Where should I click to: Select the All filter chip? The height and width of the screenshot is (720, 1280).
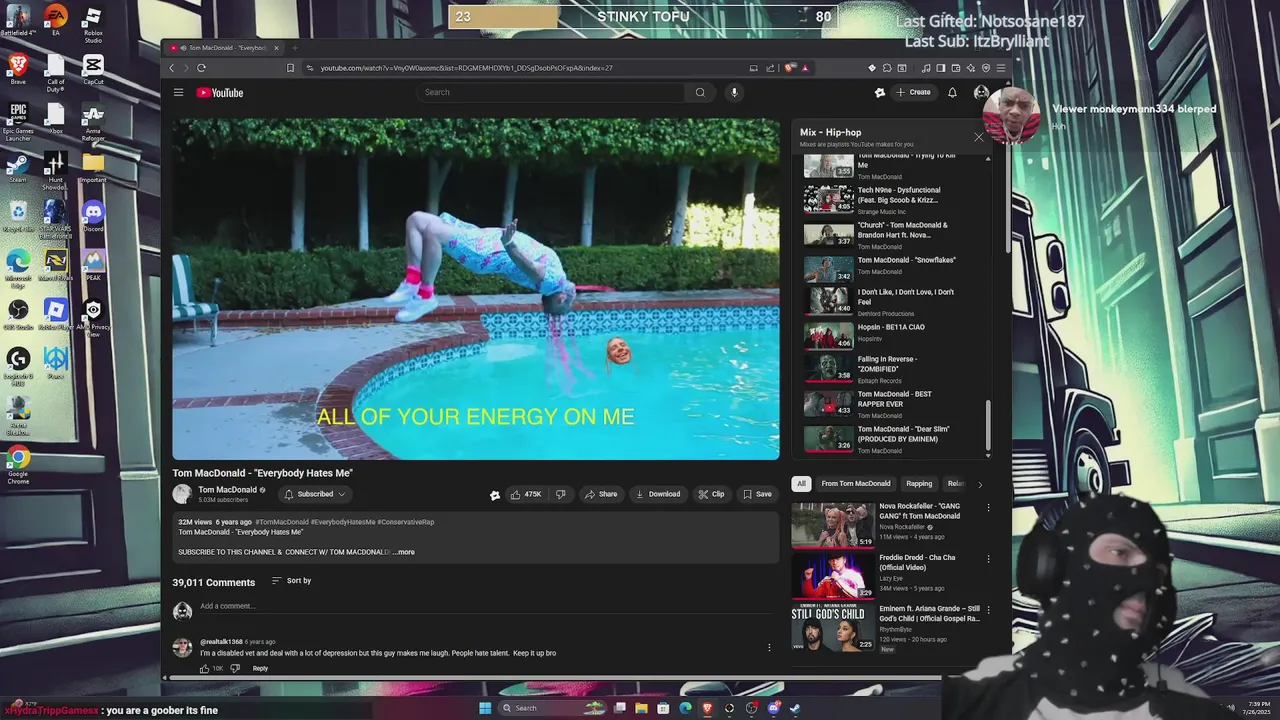click(801, 484)
